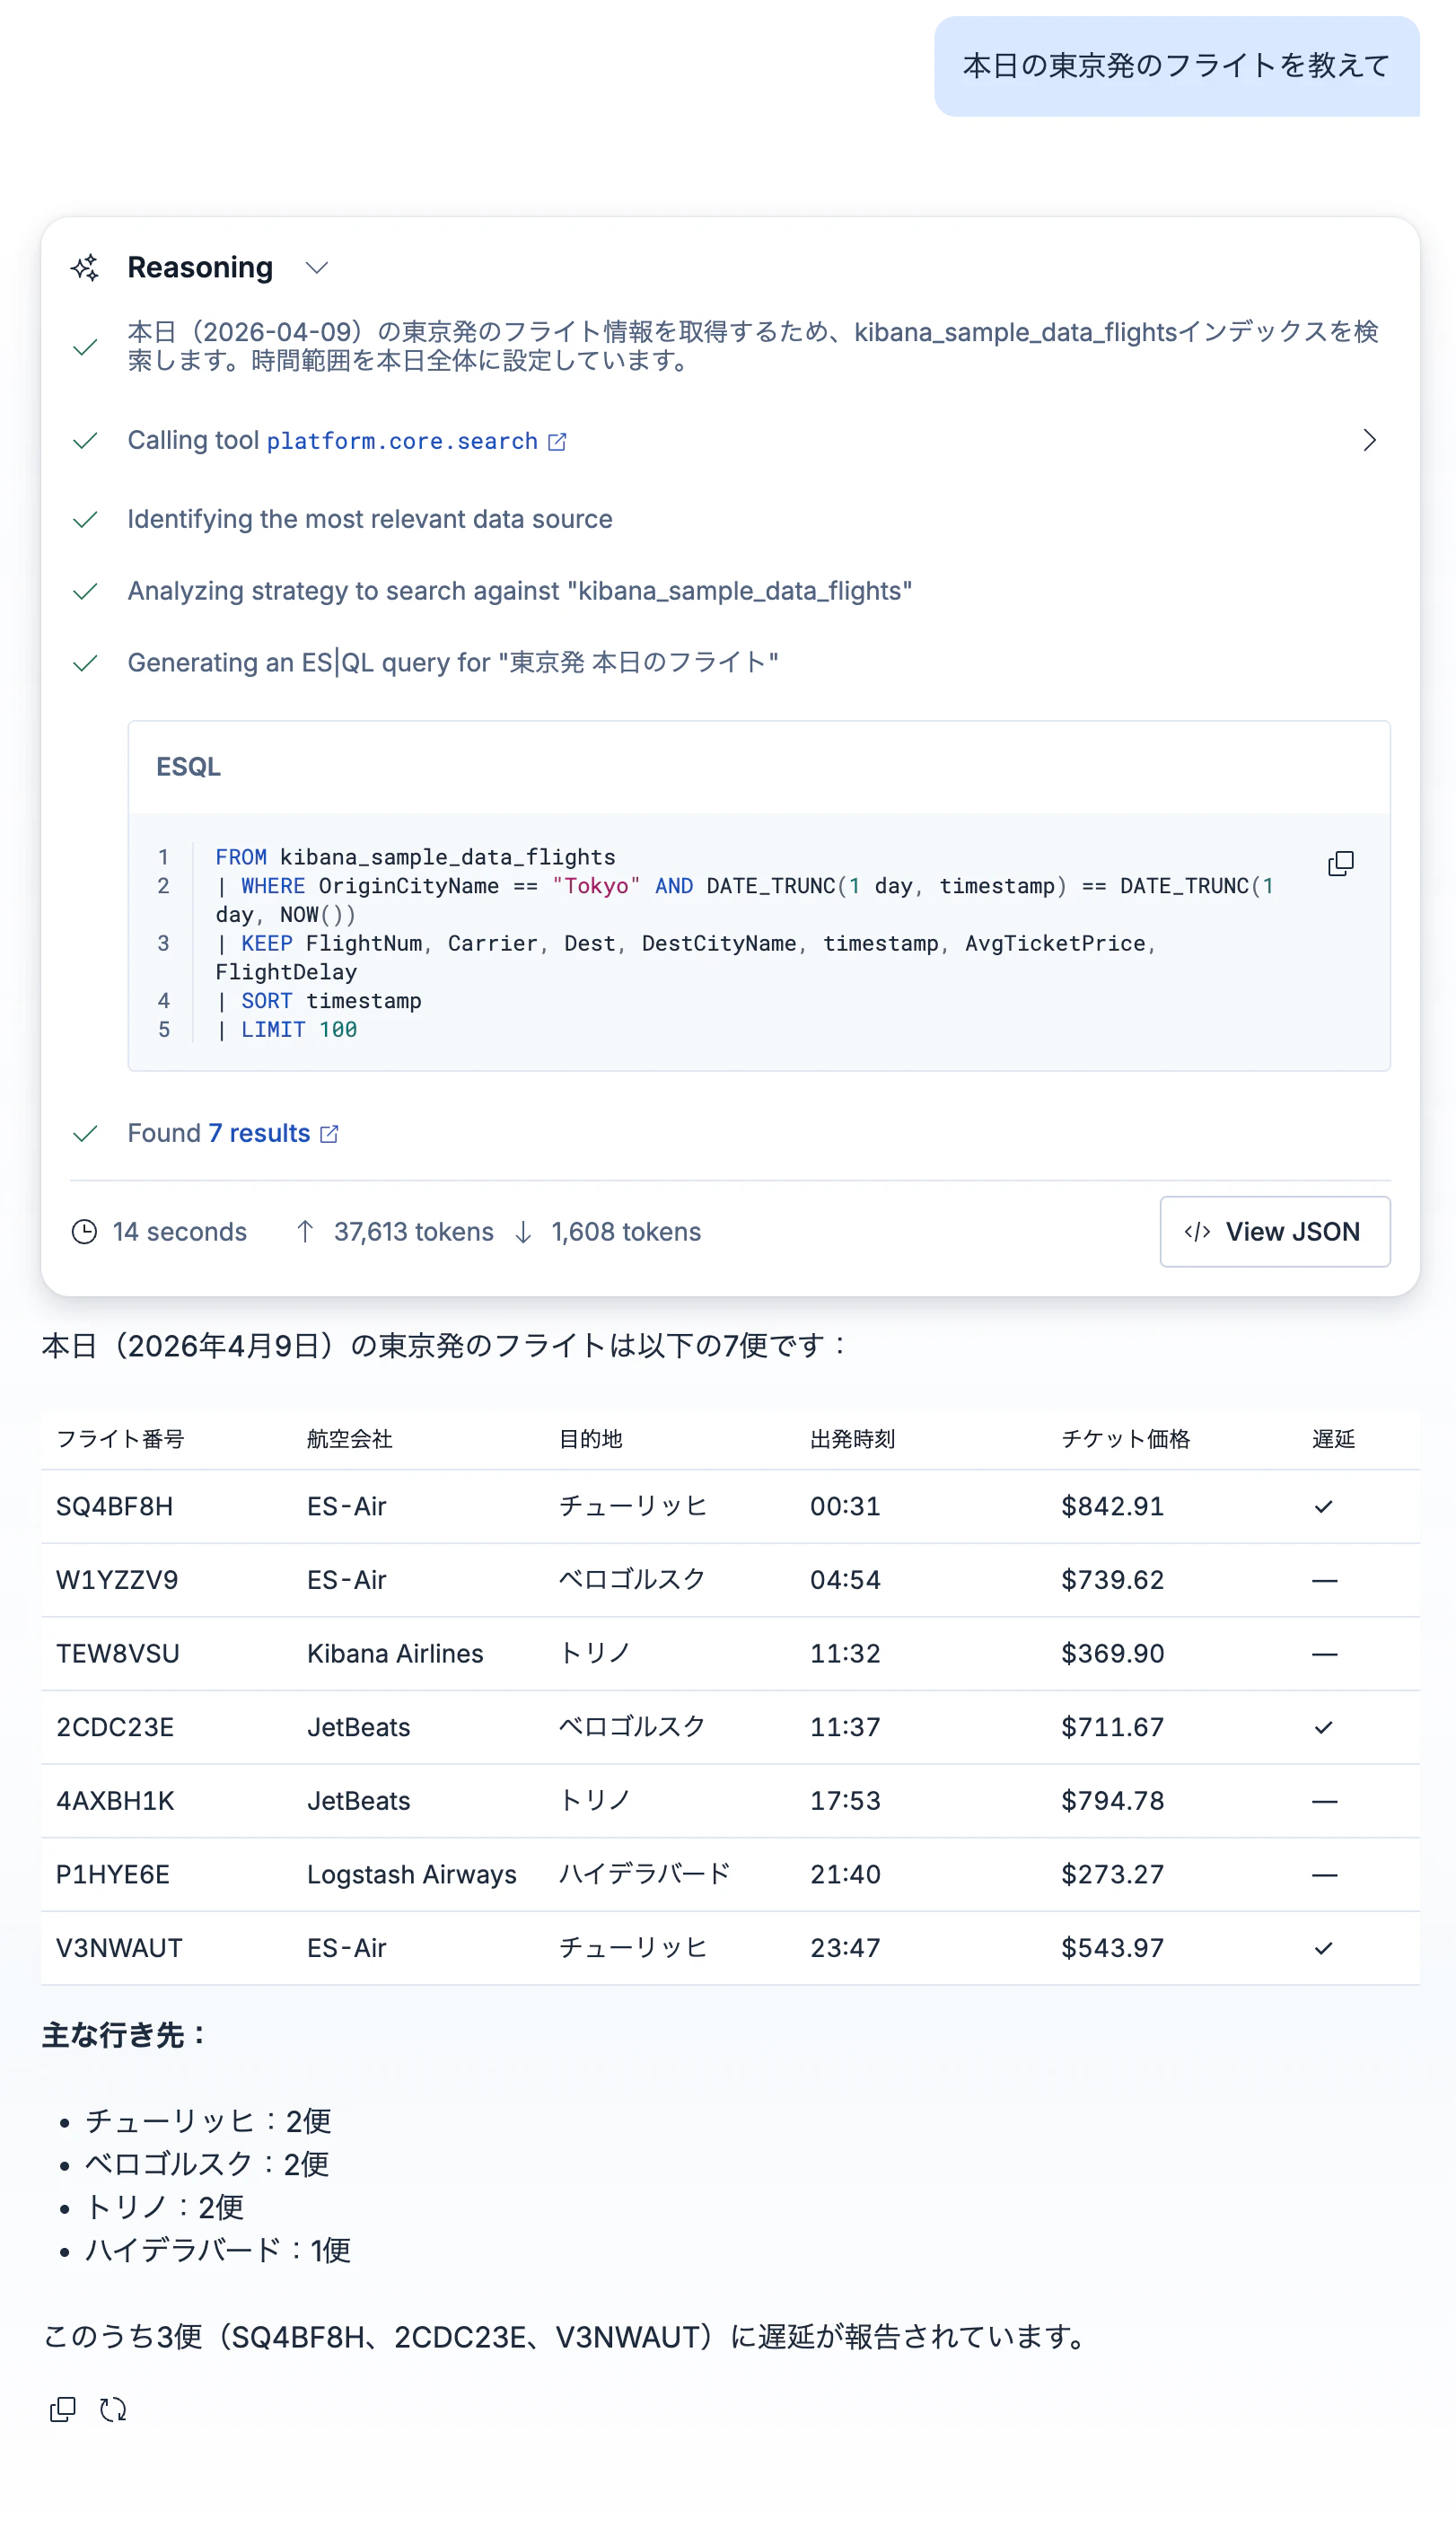Click departure time 00:31
1456x2528 pixels.
(x=845, y=1507)
